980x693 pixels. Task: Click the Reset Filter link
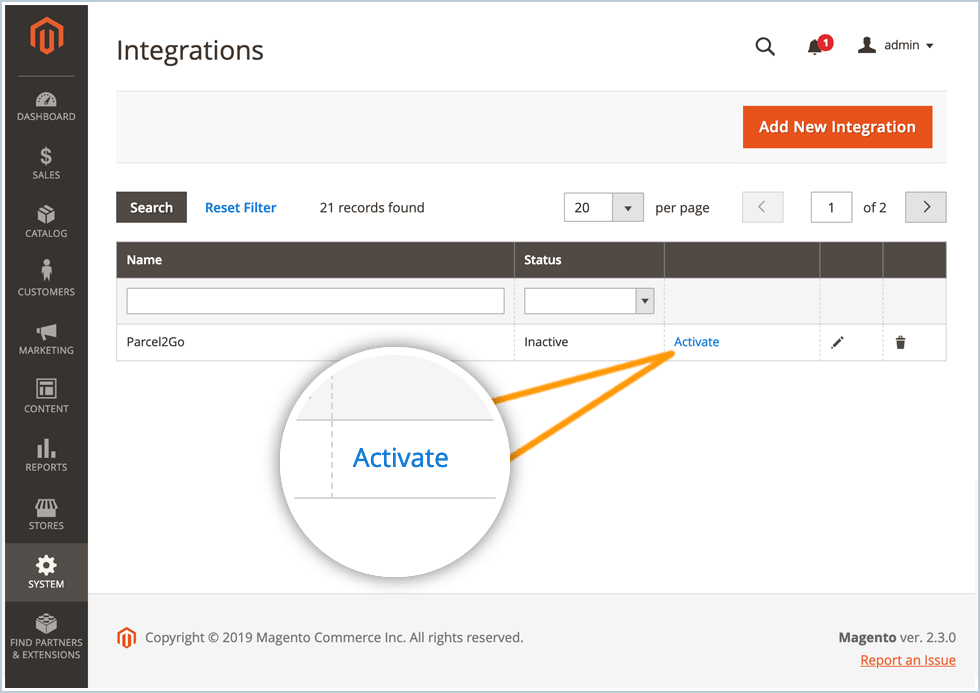point(240,208)
